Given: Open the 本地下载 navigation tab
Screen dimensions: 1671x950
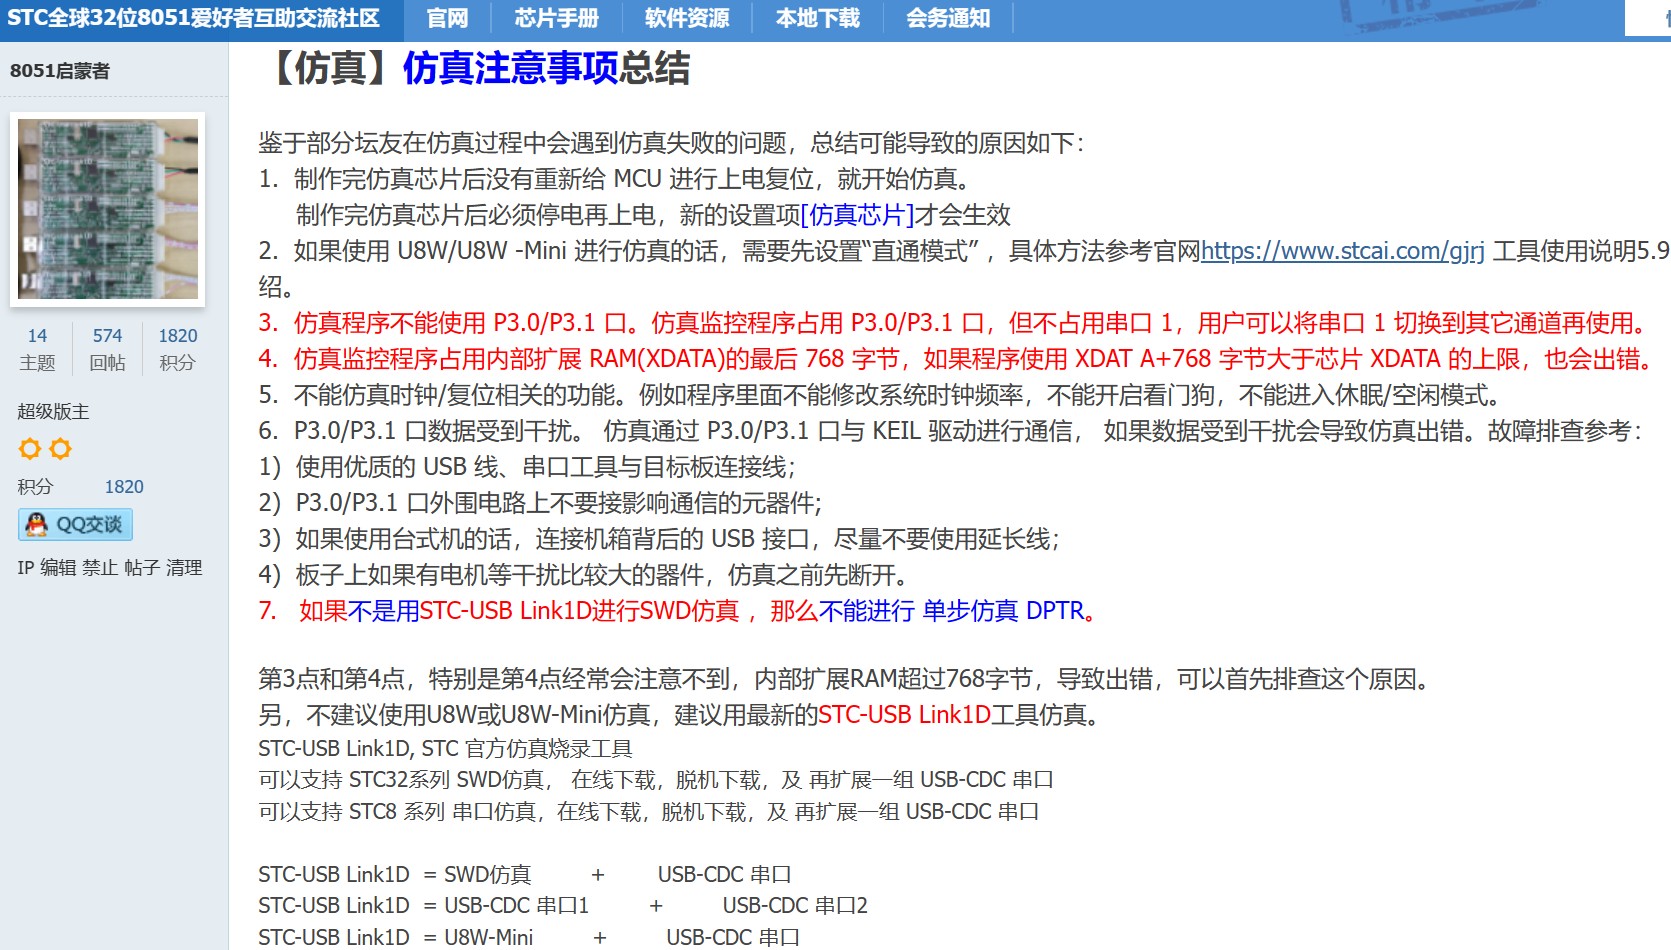Looking at the screenshot, I should pos(817,18).
